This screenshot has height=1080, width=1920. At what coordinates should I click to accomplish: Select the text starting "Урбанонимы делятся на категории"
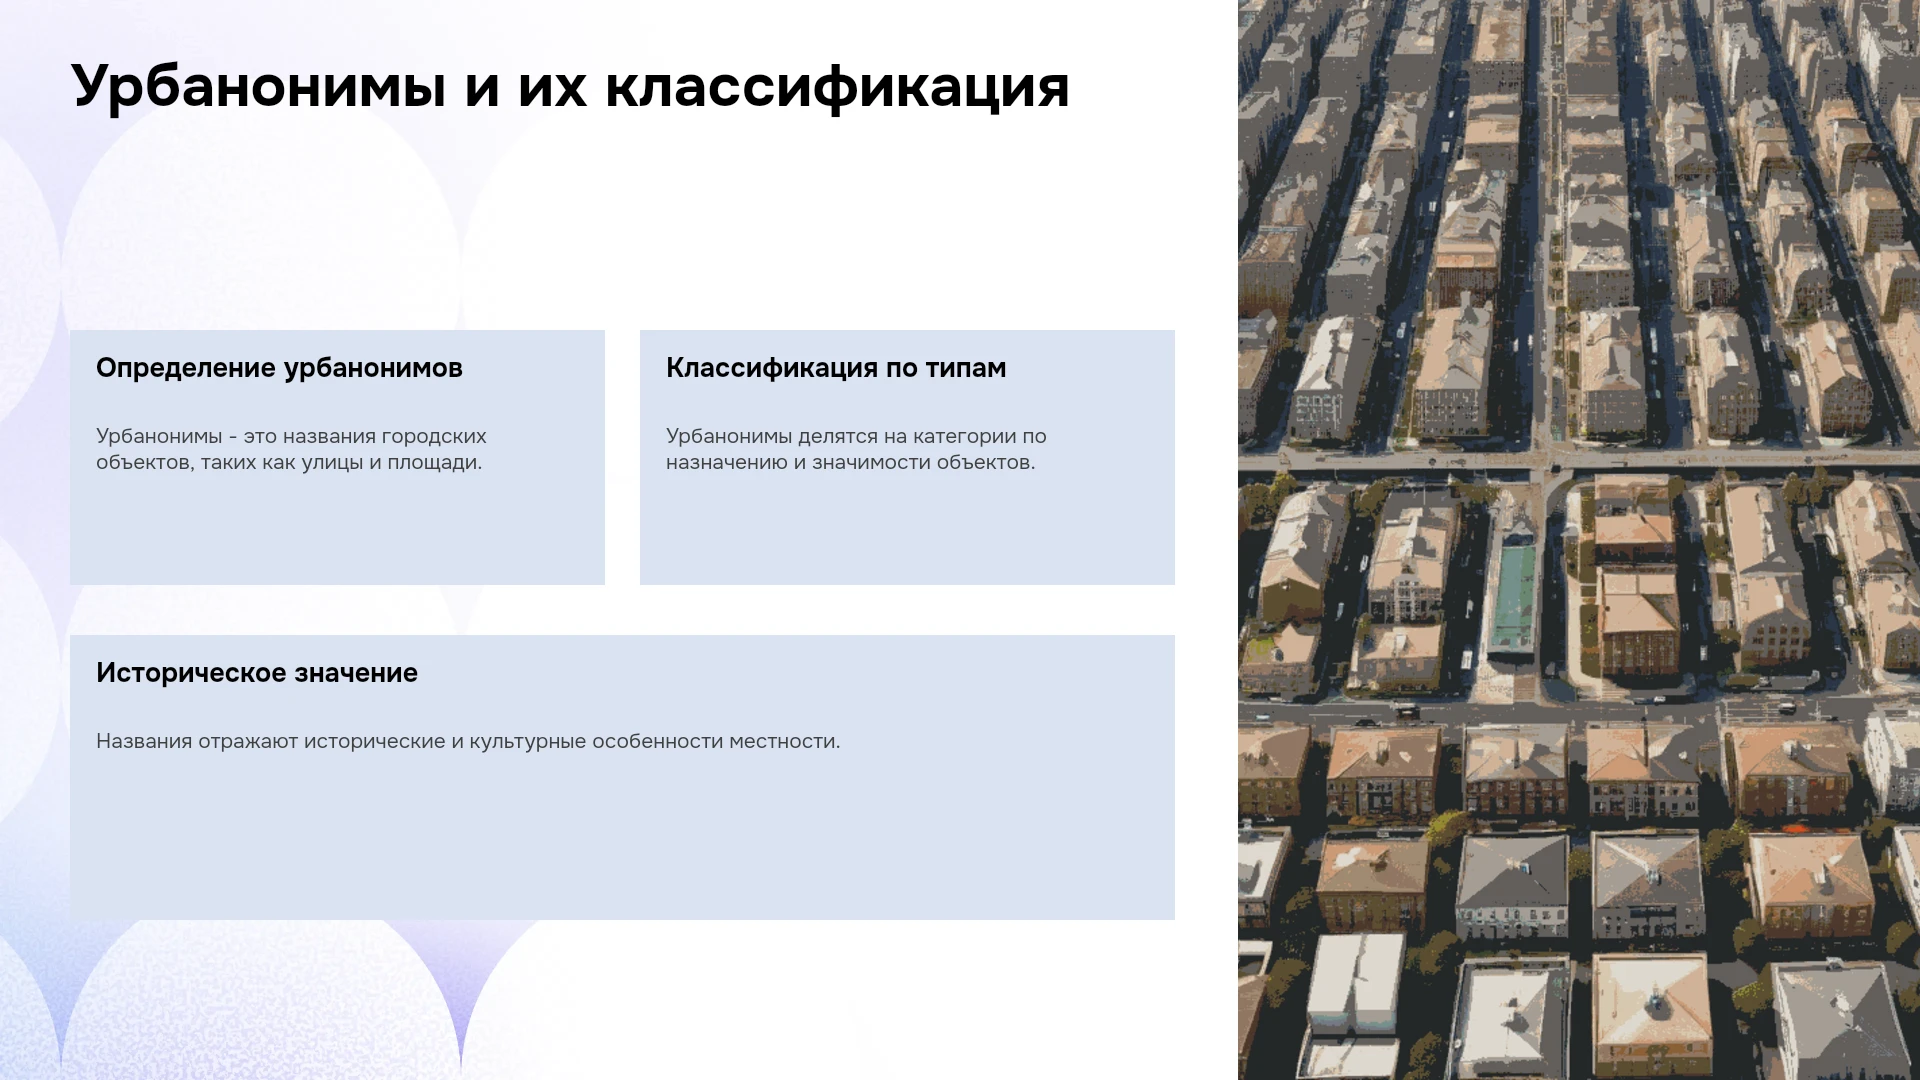(x=856, y=449)
